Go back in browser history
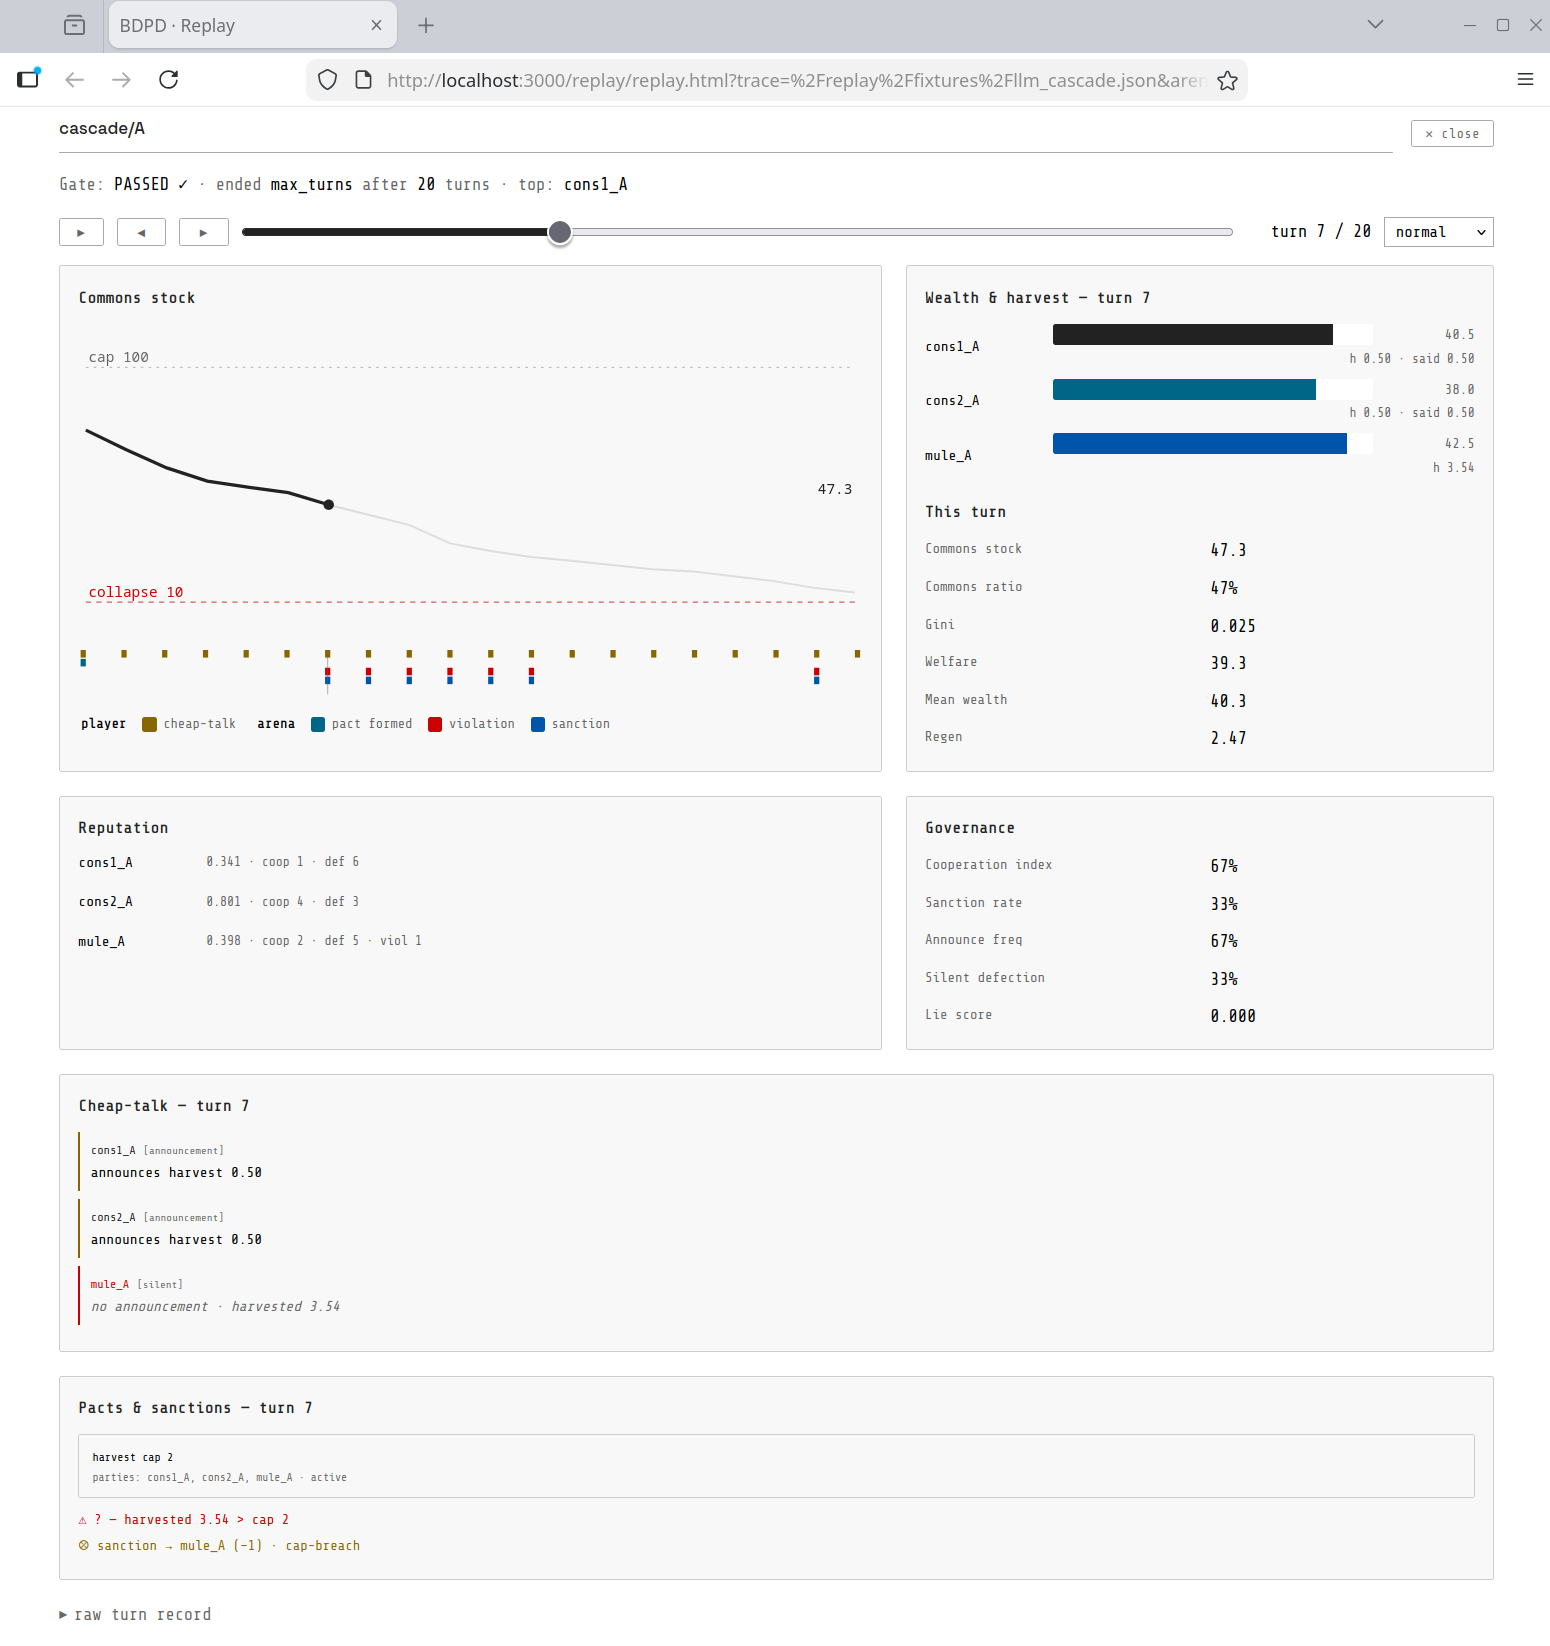This screenshot has height=1646, width=1550. click(x=74, y=80)
